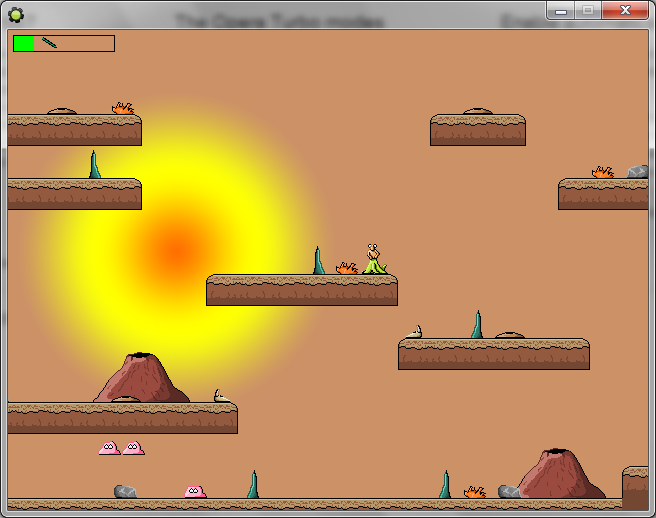Click the green alien player character

374,259
